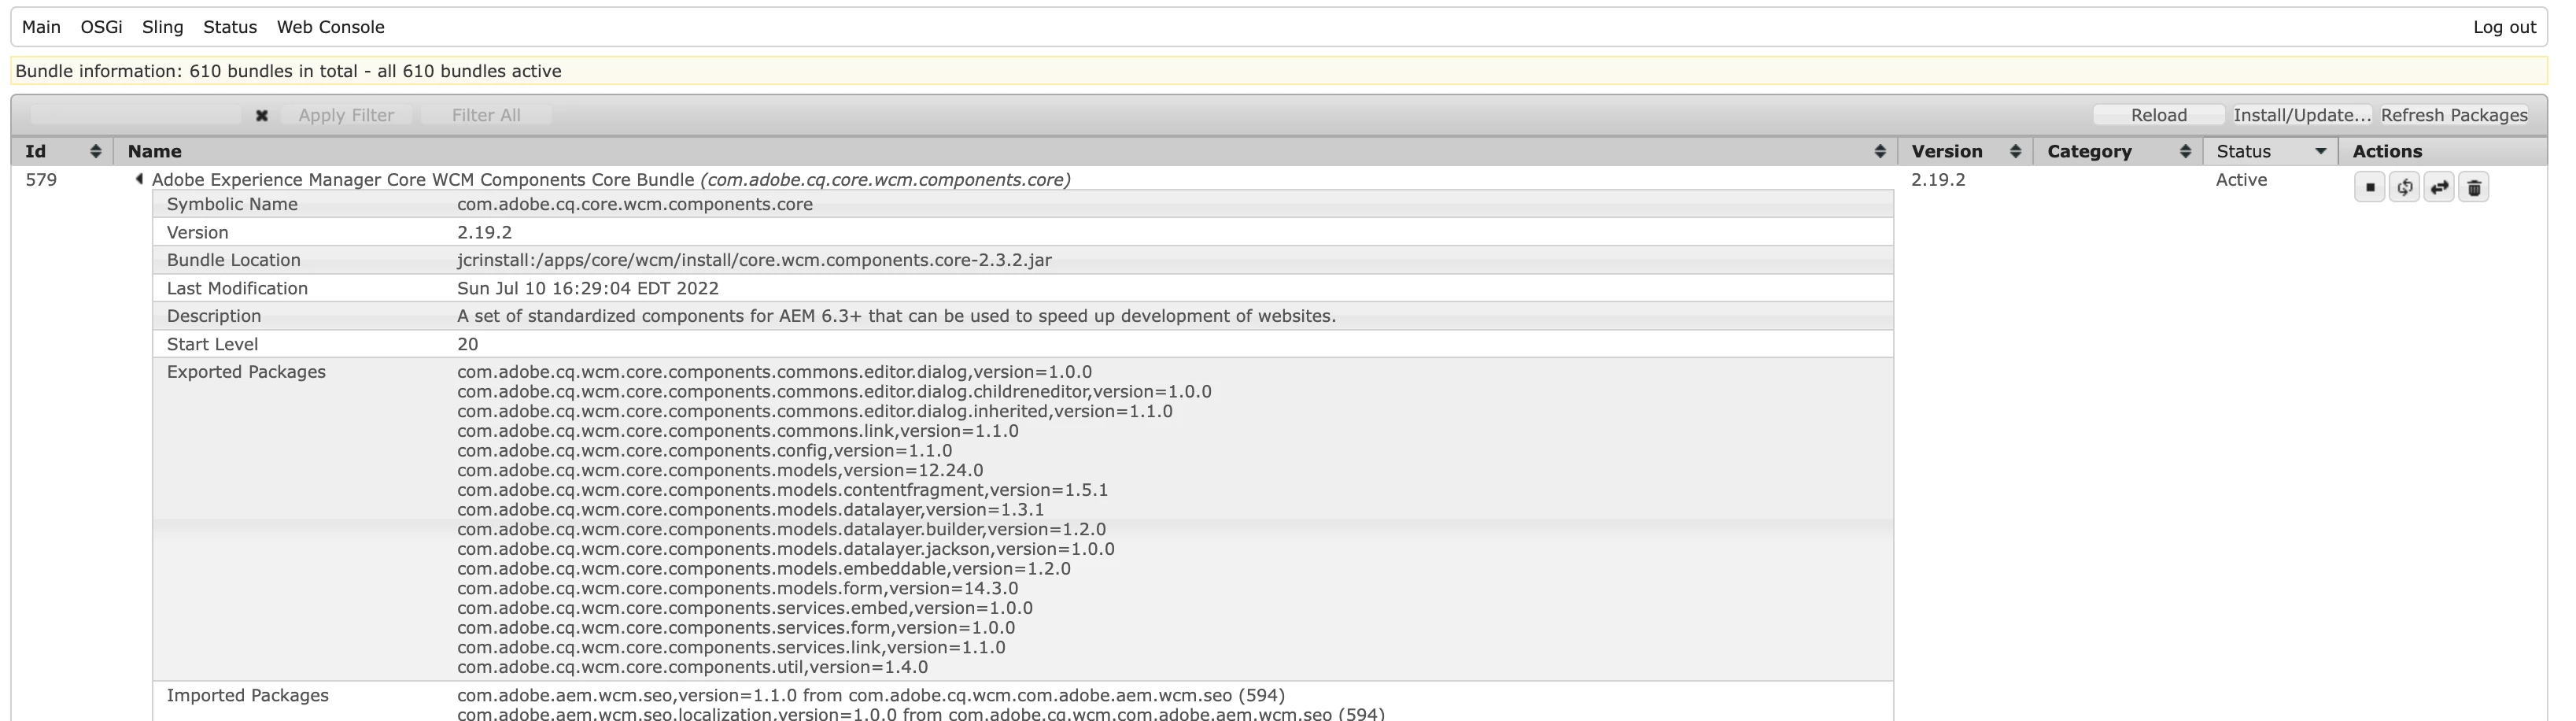The width and height of the screenshot is (2576, 721).
Task: Click exported package datalayer.jackson,version=1.0.0
Action: coord(785,549)
